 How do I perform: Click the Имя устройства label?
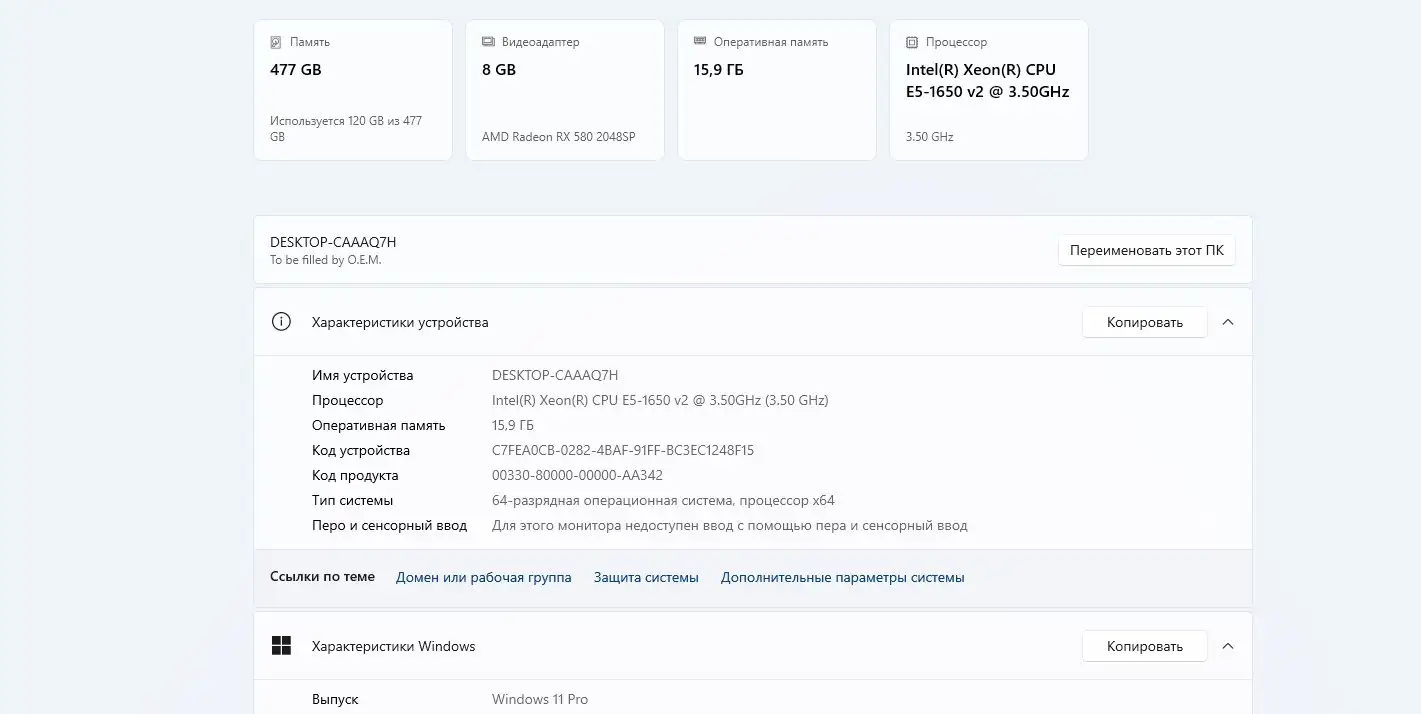[x=362, y=375]
